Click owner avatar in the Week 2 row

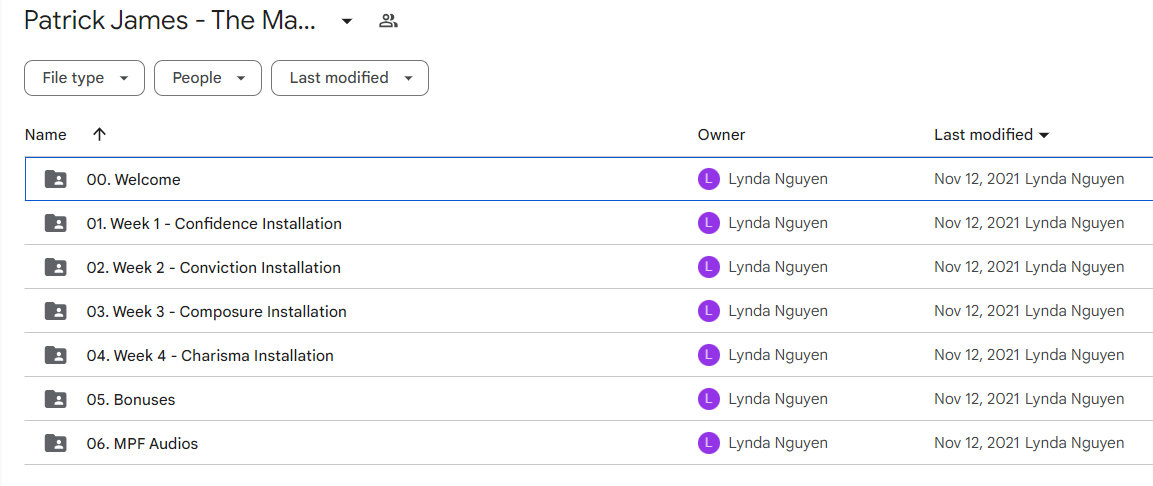pyautogui.click(x=708, y=267)
